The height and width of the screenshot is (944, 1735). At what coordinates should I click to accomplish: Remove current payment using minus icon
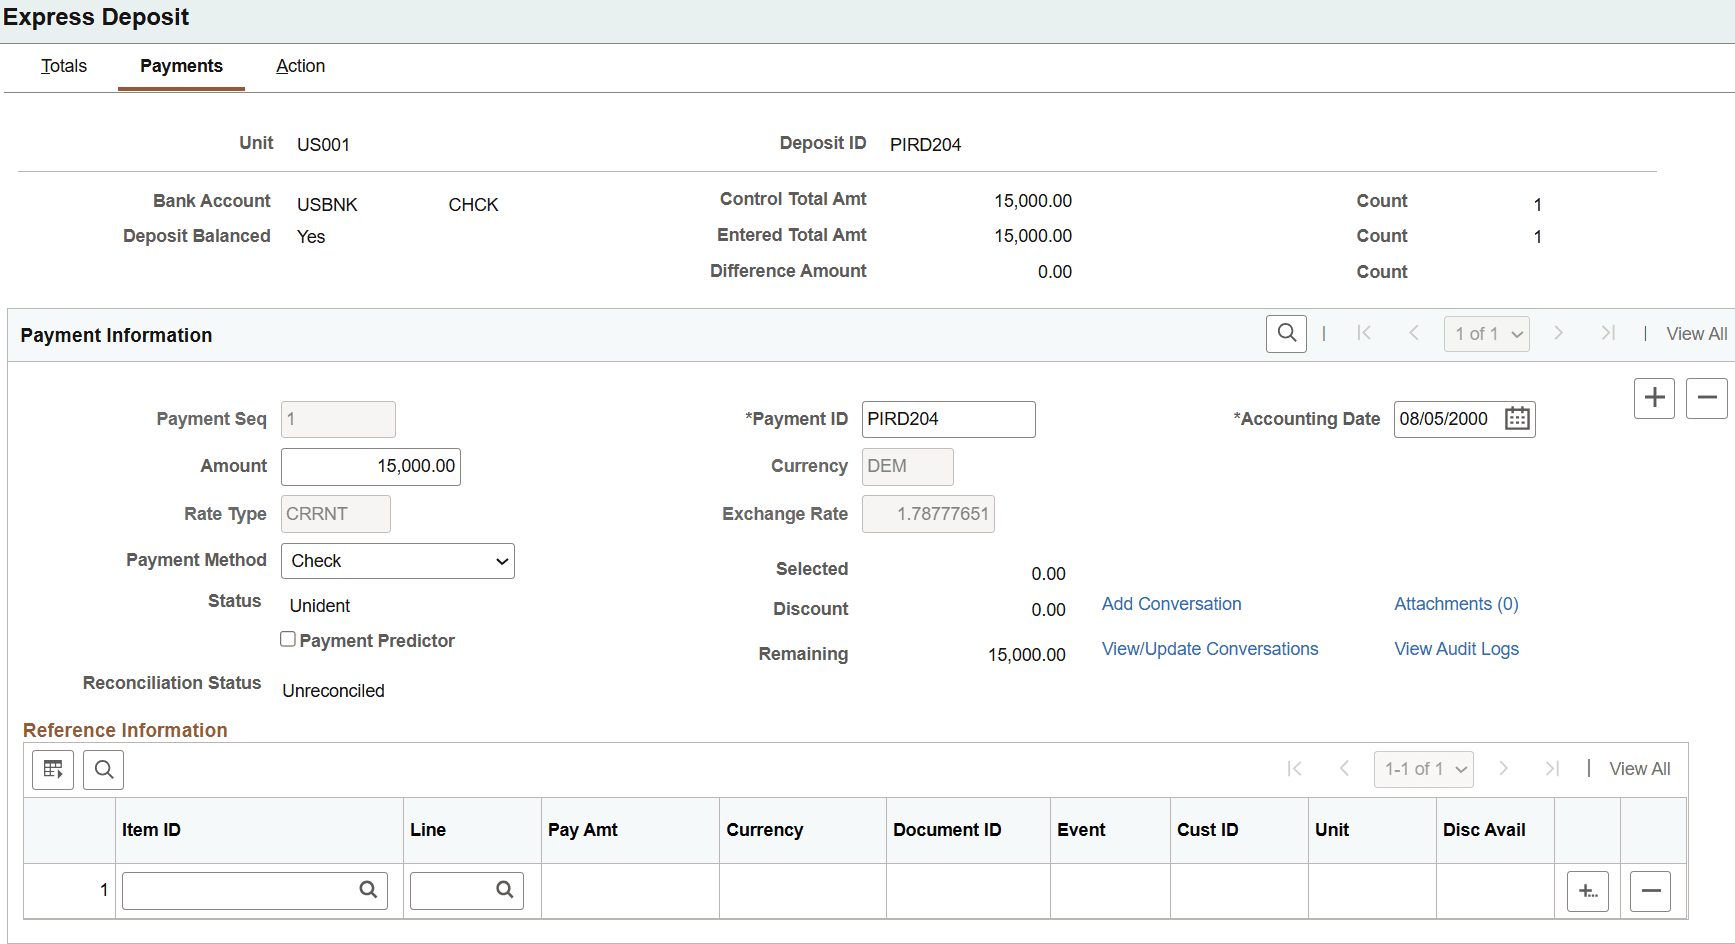(x=1707, y=398)
